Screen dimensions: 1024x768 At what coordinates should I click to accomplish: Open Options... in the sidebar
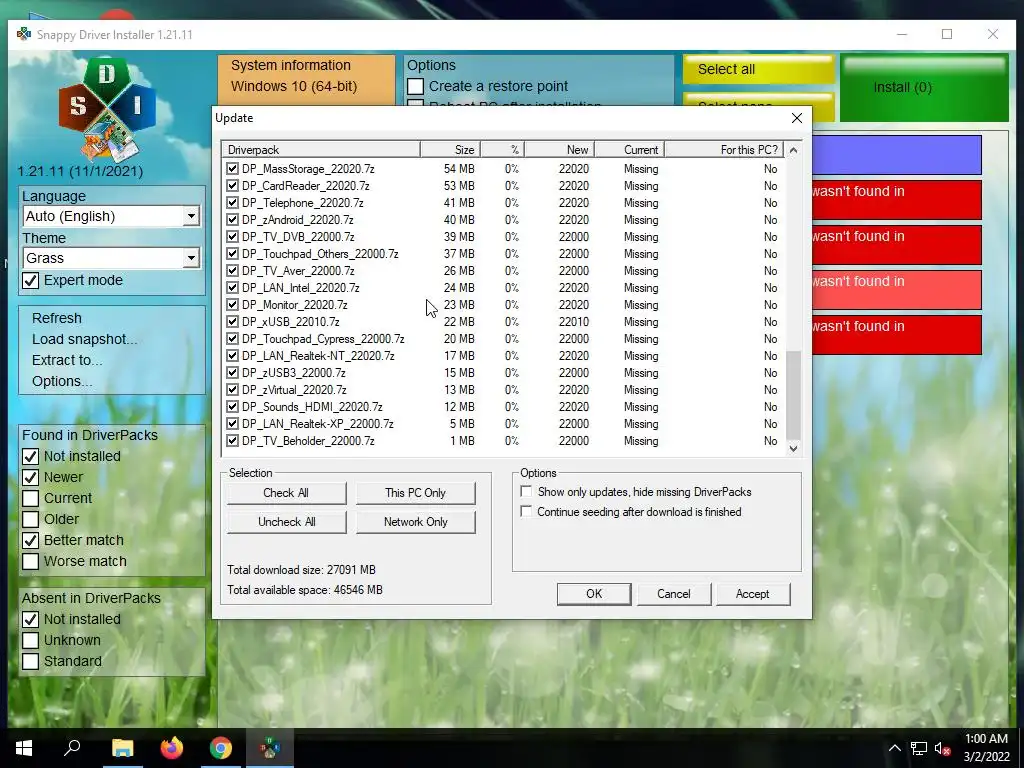(62, 381)
